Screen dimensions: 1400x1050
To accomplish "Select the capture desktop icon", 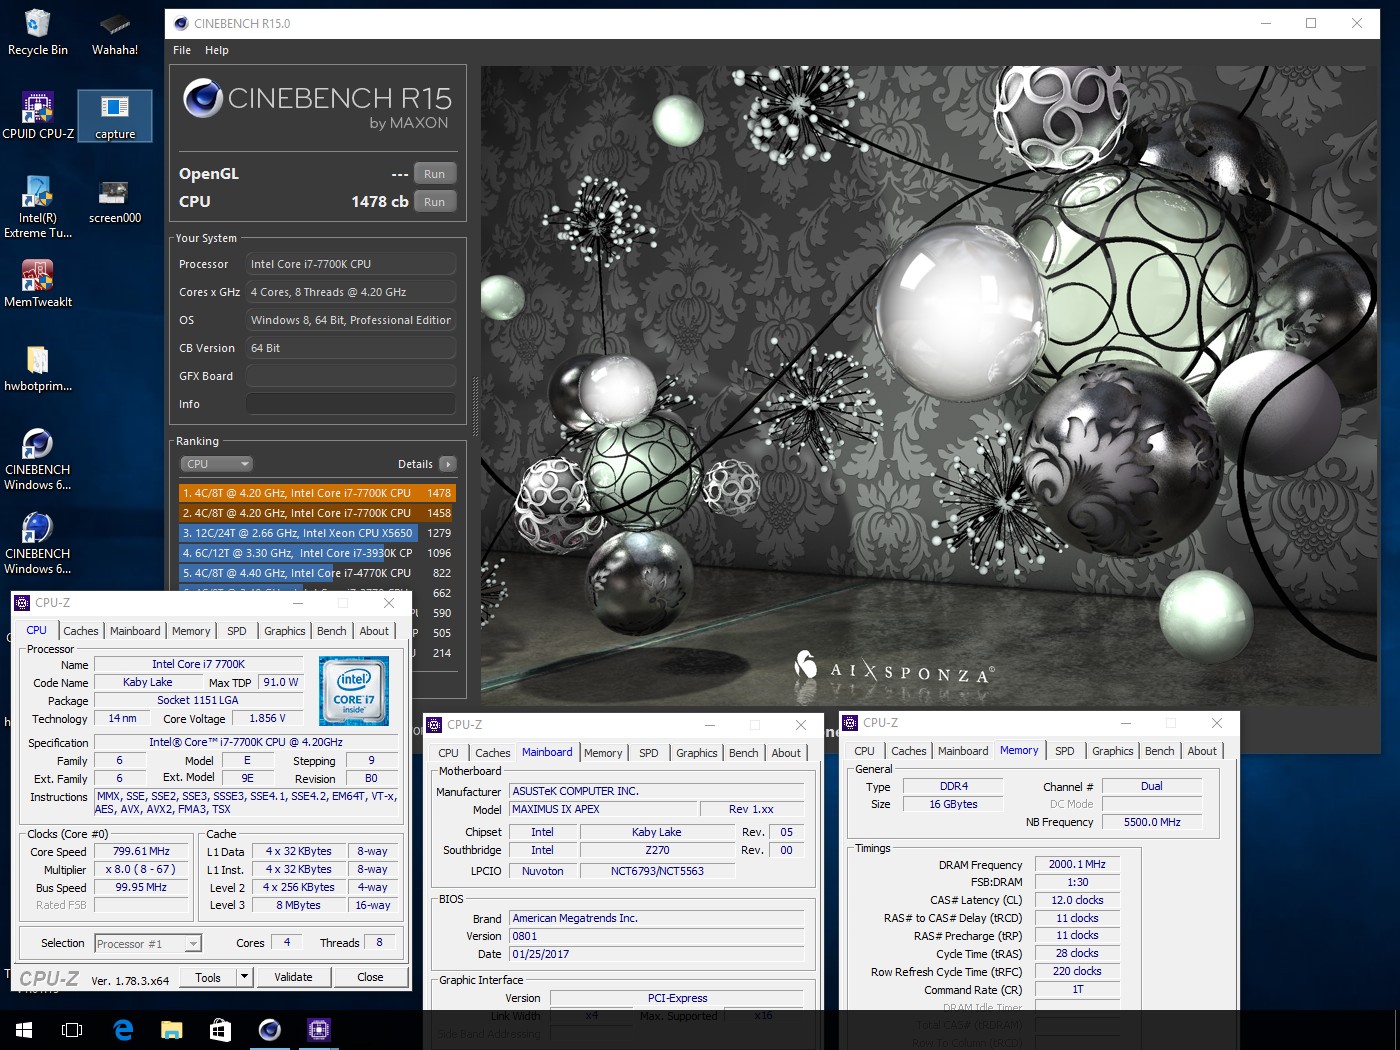I will (x=115, y=116).
